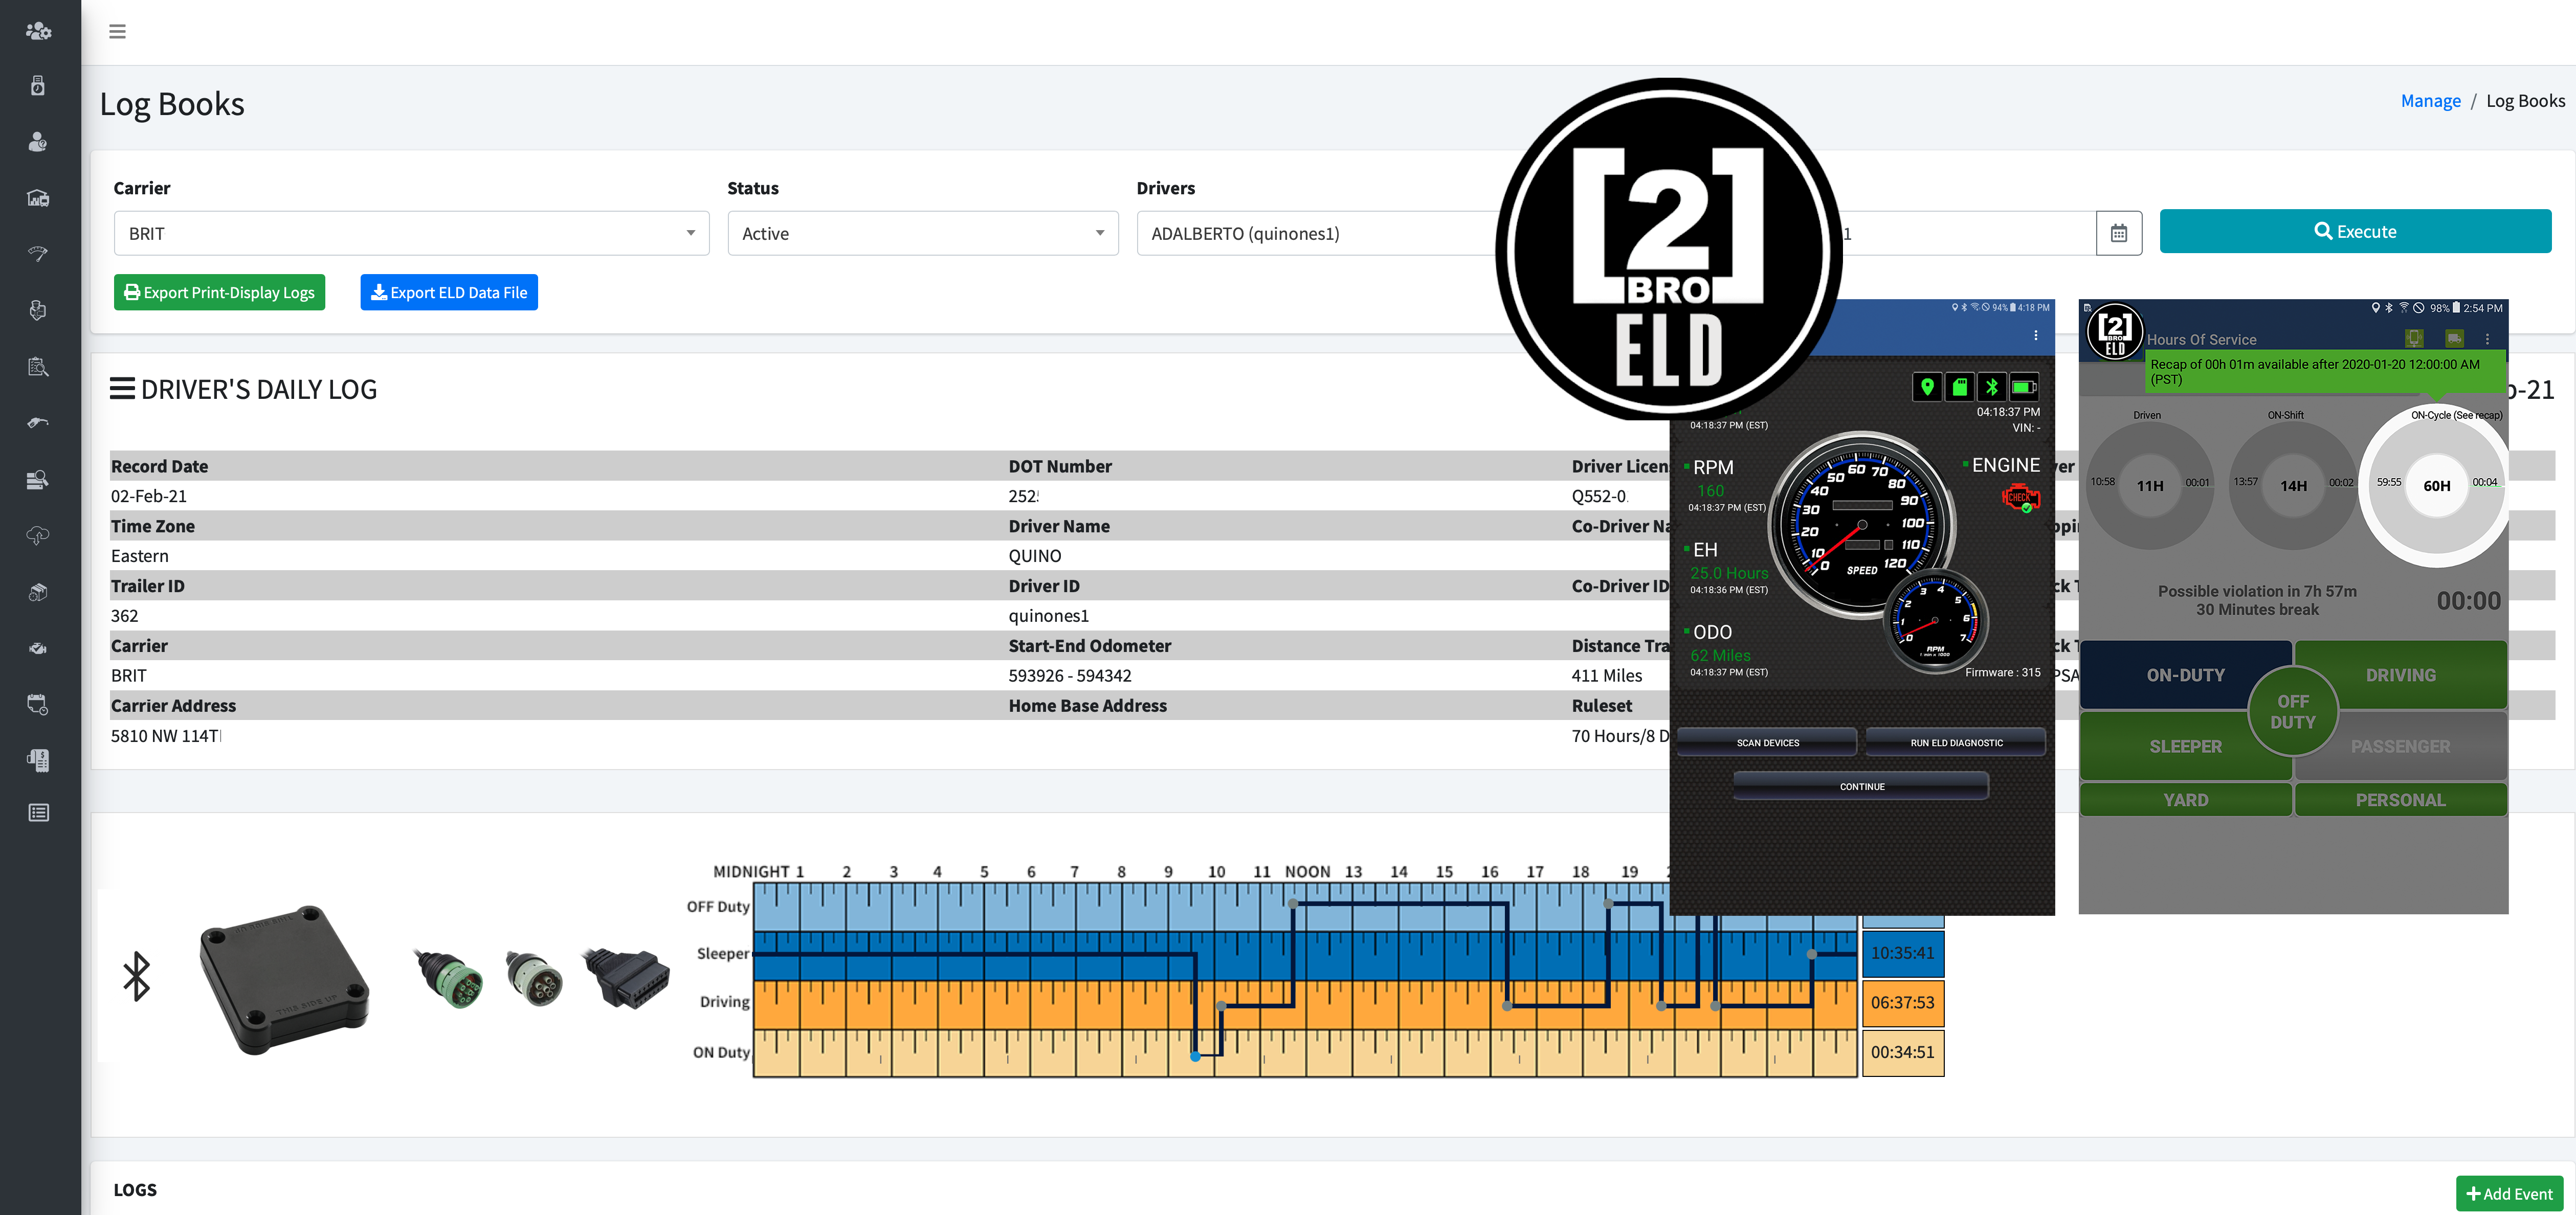Click the invoice receipt sidebar icon
The image size is (2576, 1215).
38,760
